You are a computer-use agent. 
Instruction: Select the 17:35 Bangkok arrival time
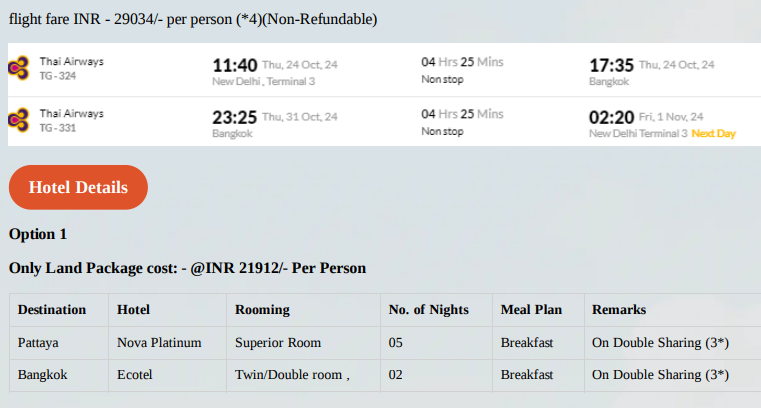(612, 65)
